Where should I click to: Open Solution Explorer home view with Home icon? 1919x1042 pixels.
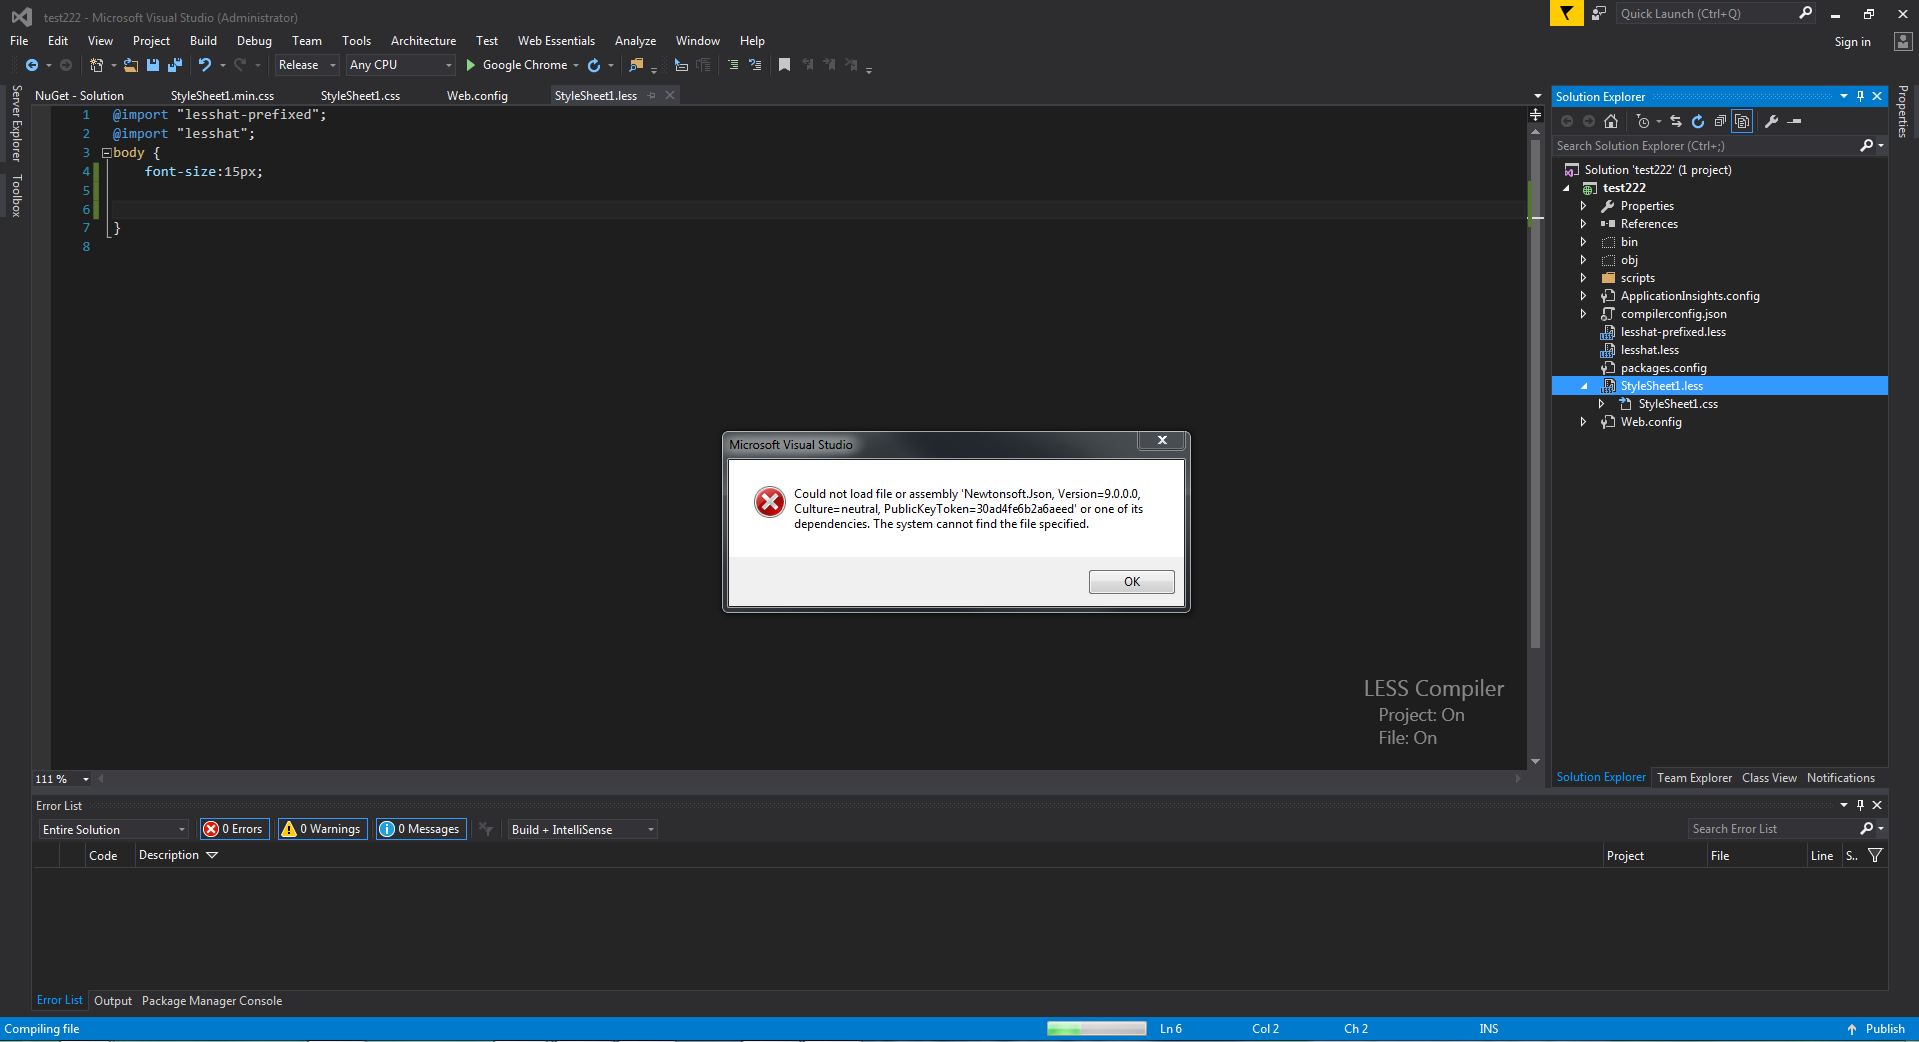1611,121
